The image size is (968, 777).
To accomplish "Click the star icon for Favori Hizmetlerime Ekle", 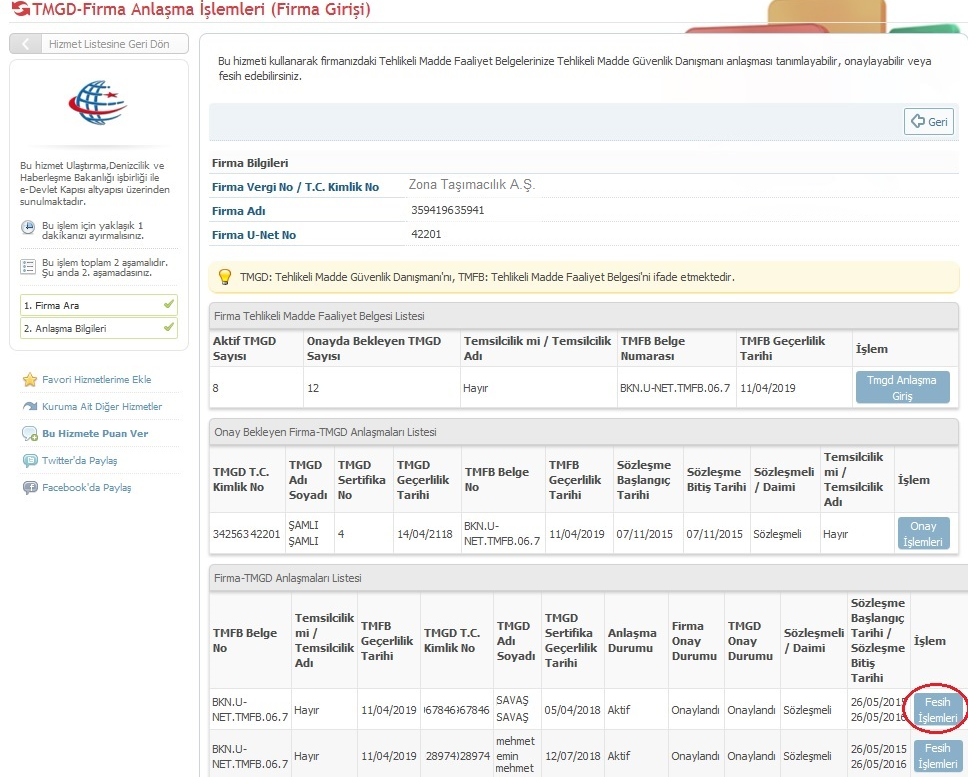I will (x=30, y=380).
